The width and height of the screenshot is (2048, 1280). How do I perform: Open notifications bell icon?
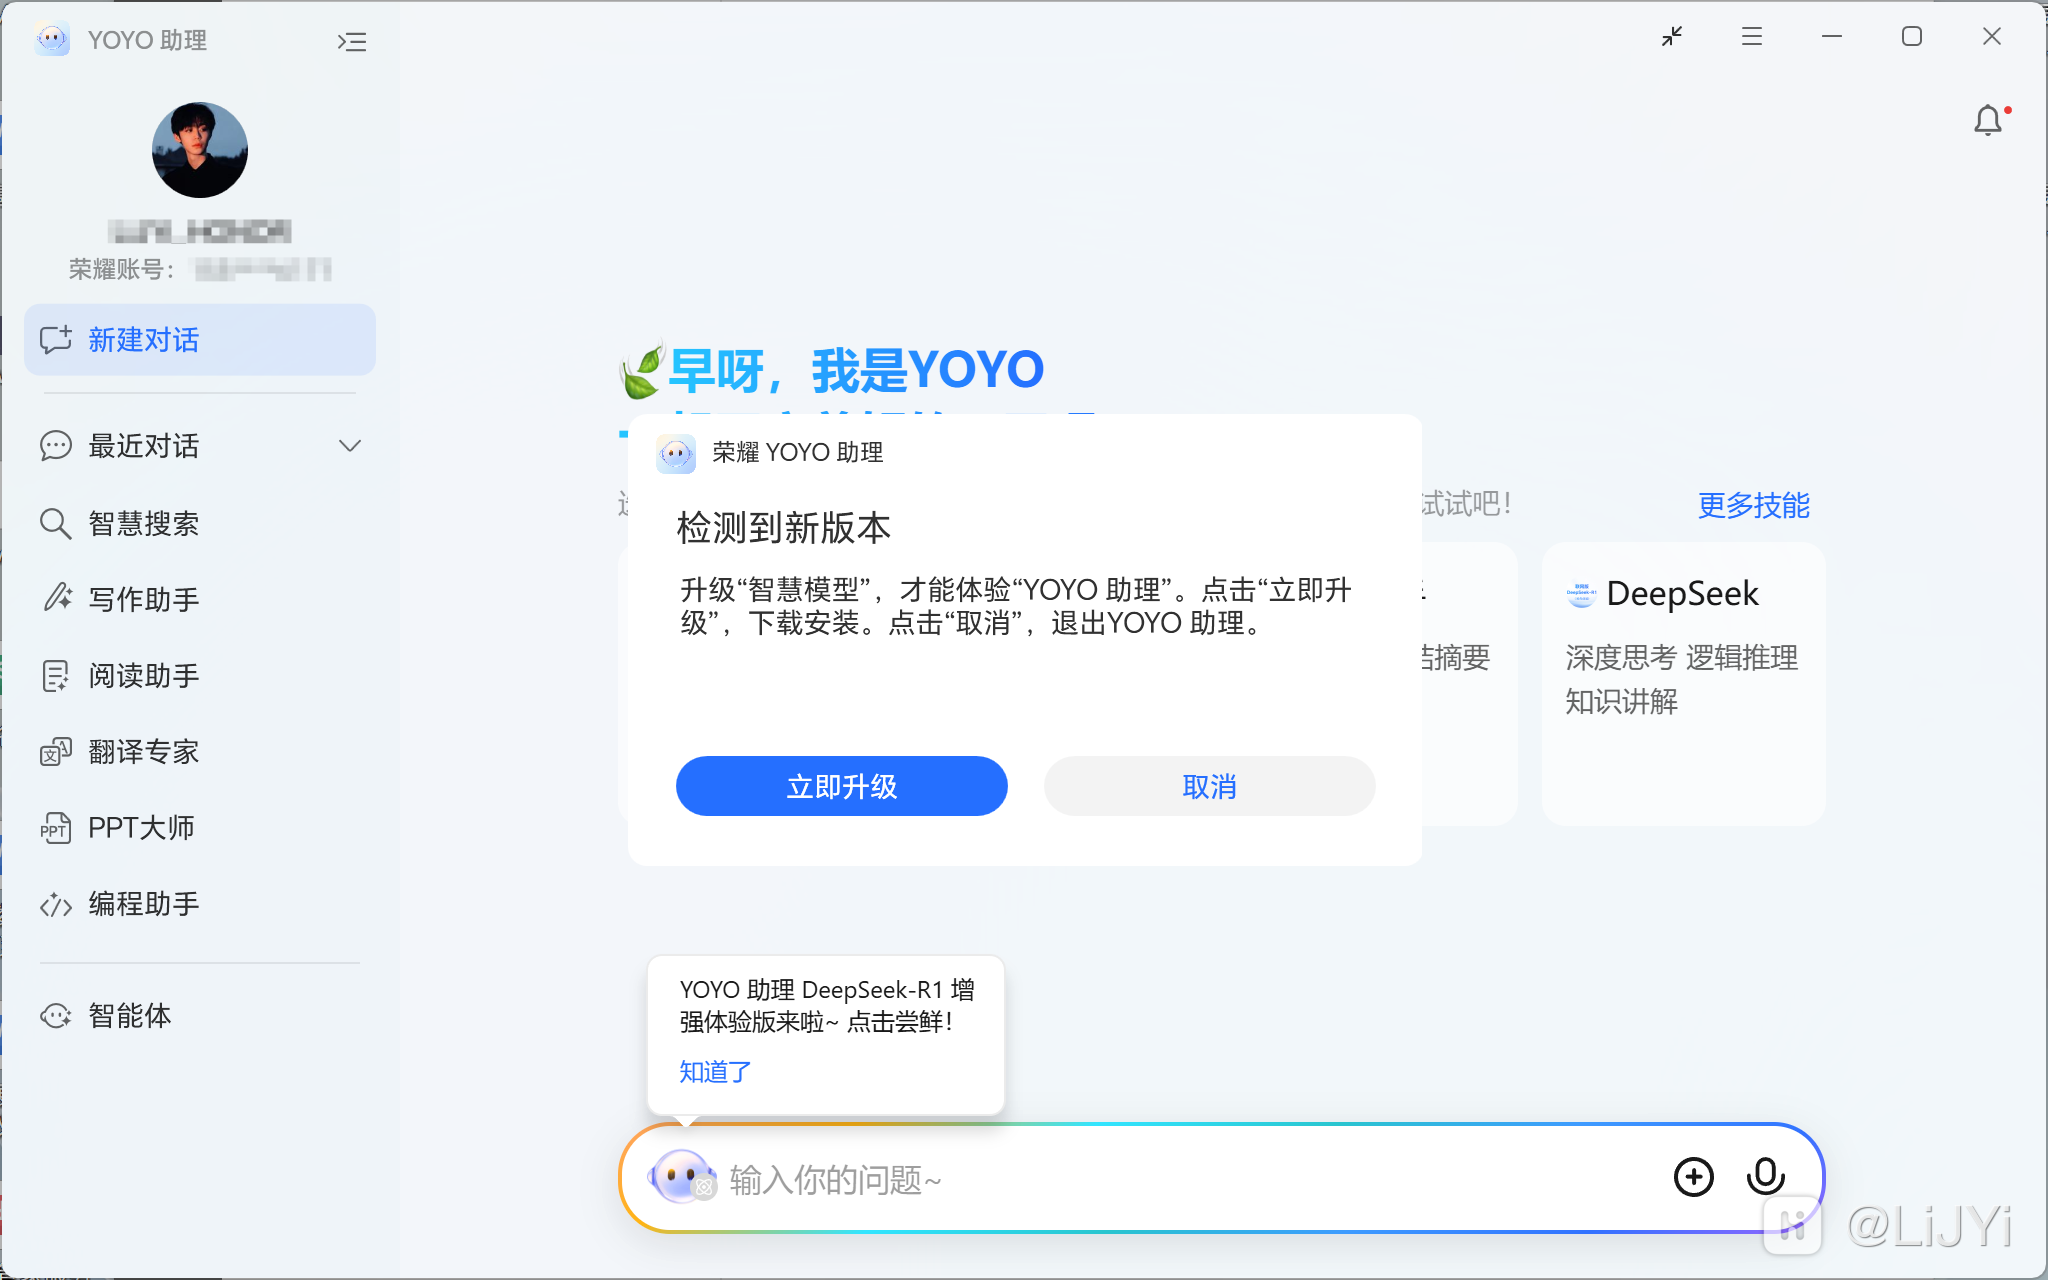pos(1989,121)
